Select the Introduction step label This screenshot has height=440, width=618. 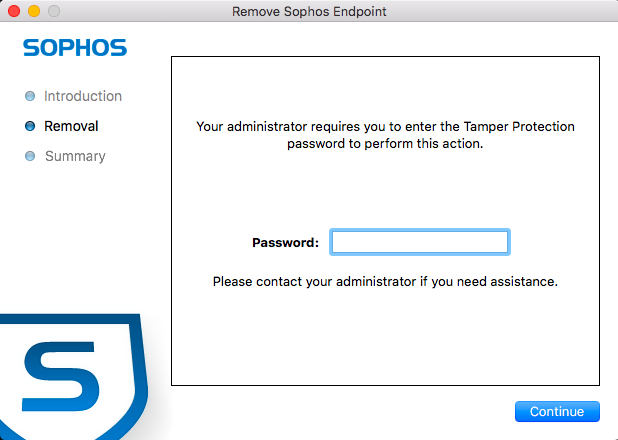83,97
